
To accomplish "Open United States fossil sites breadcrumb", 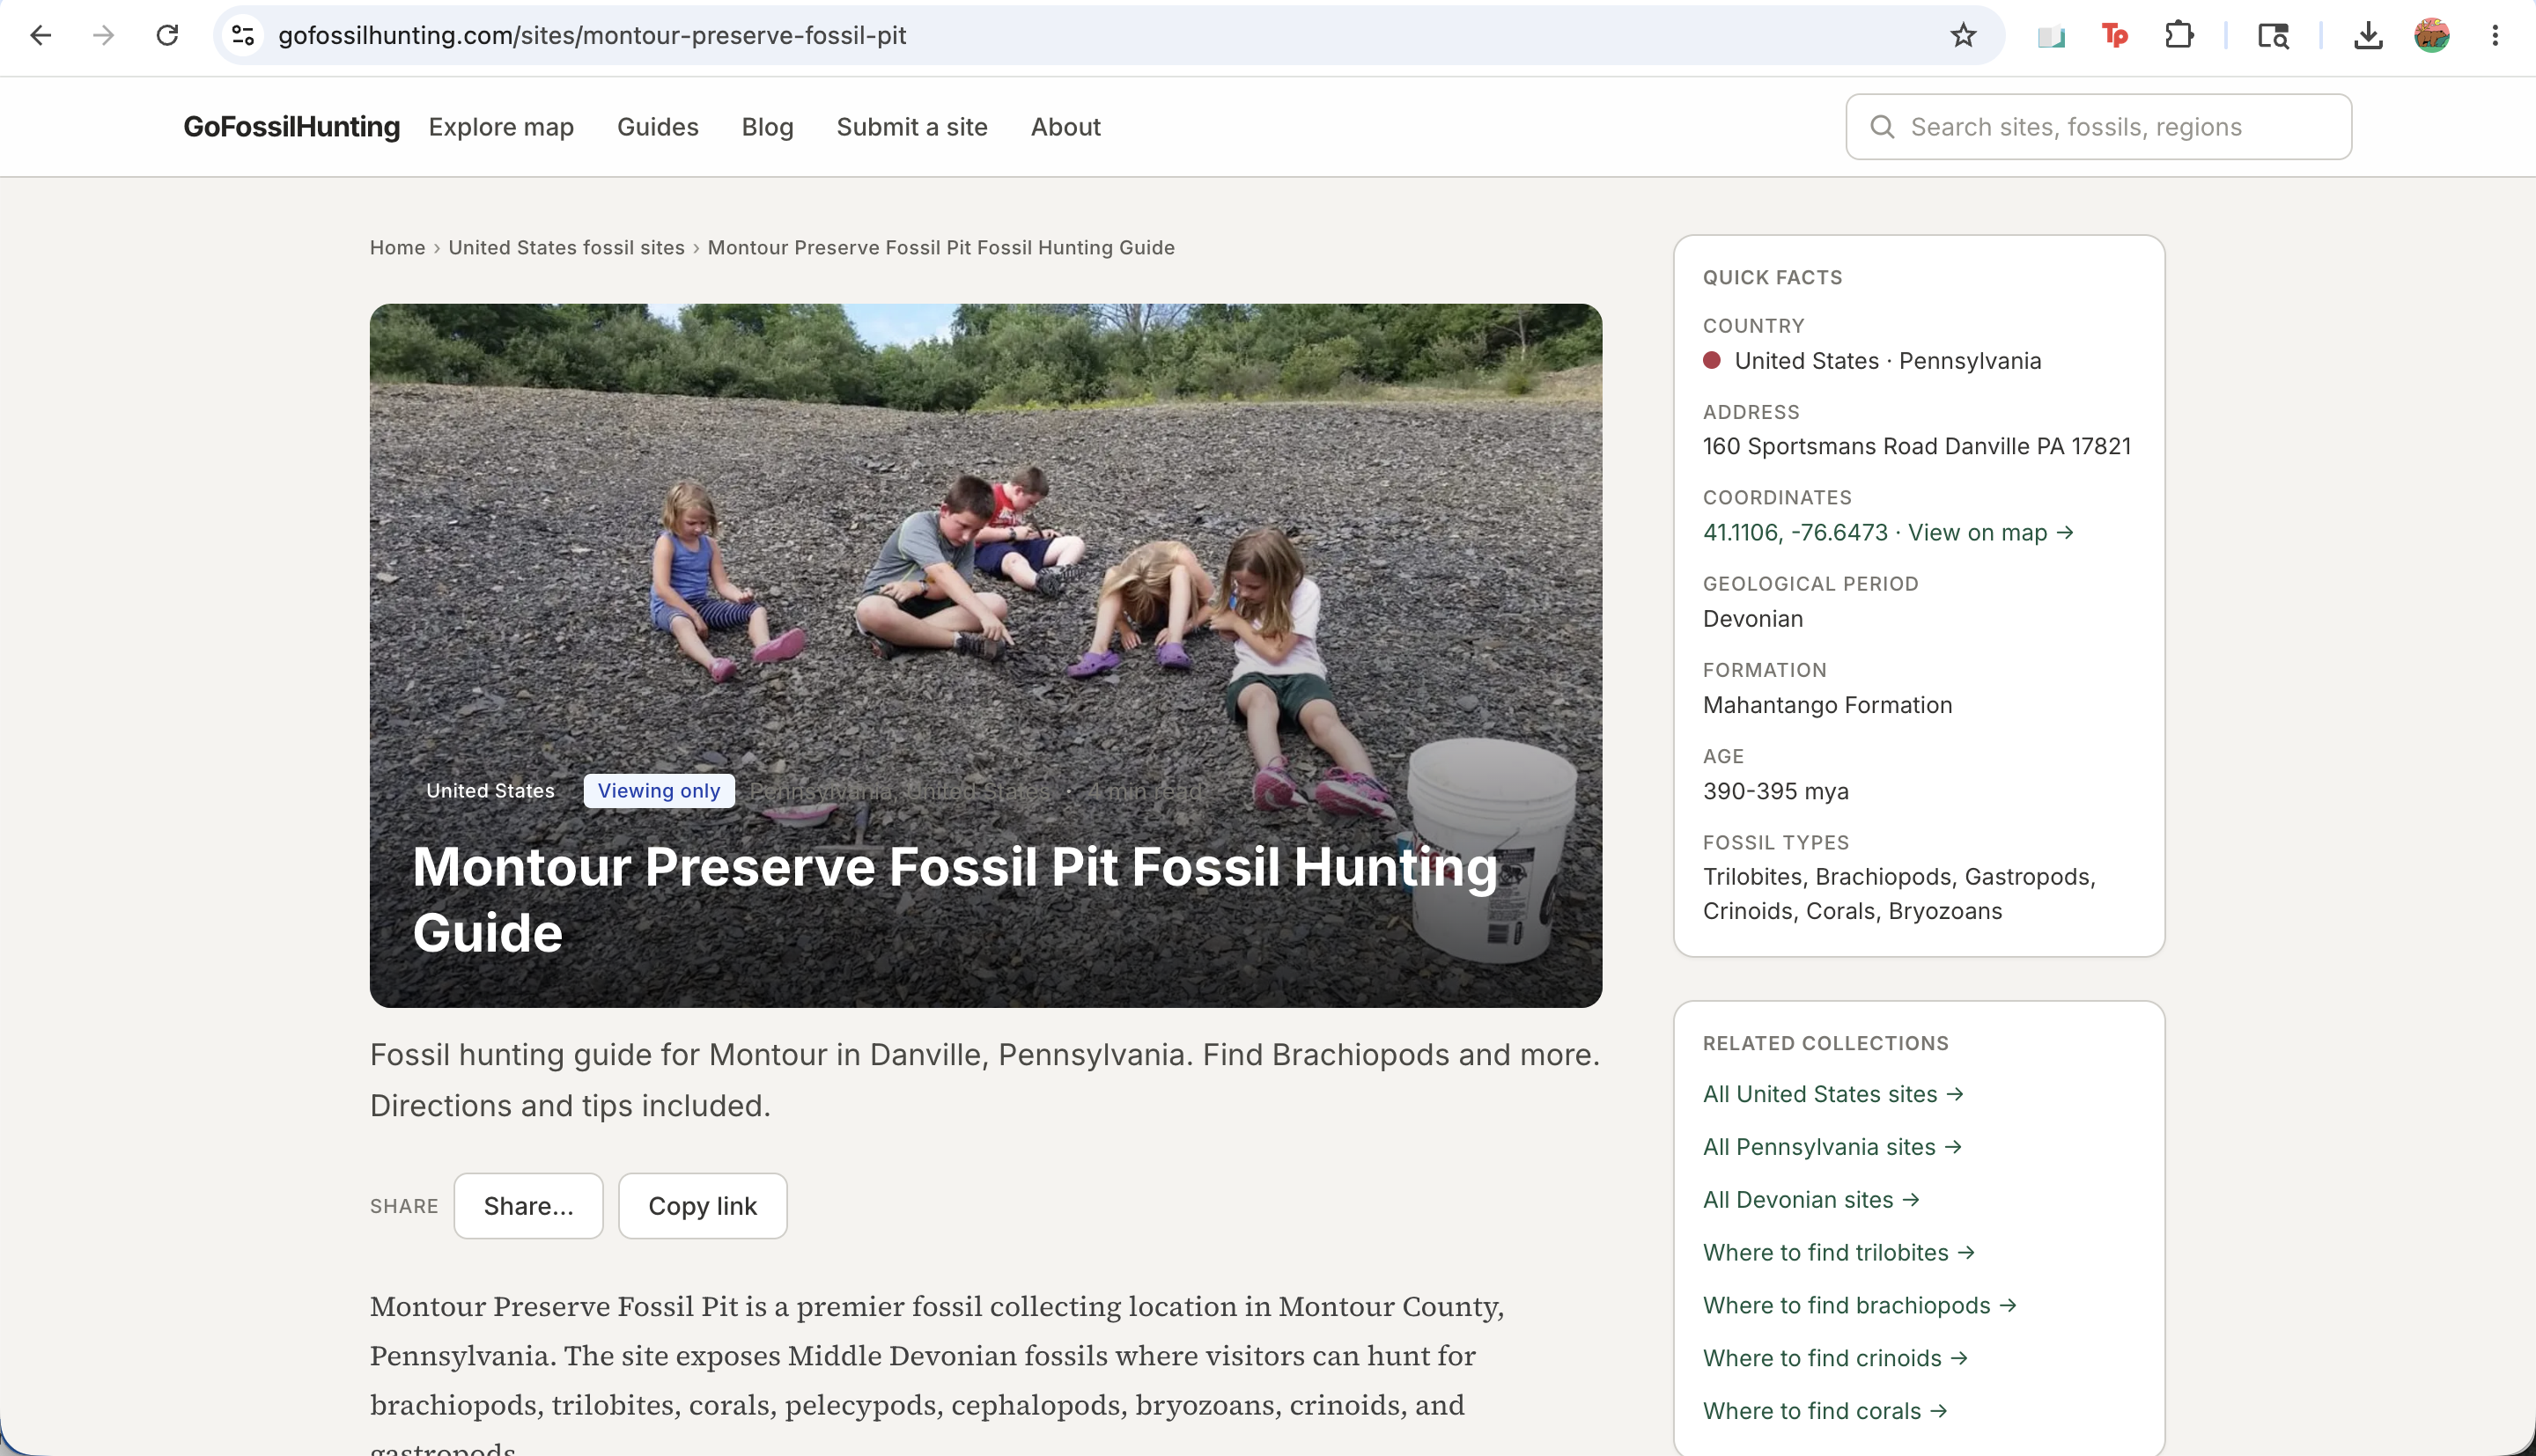I will point(566,247).
